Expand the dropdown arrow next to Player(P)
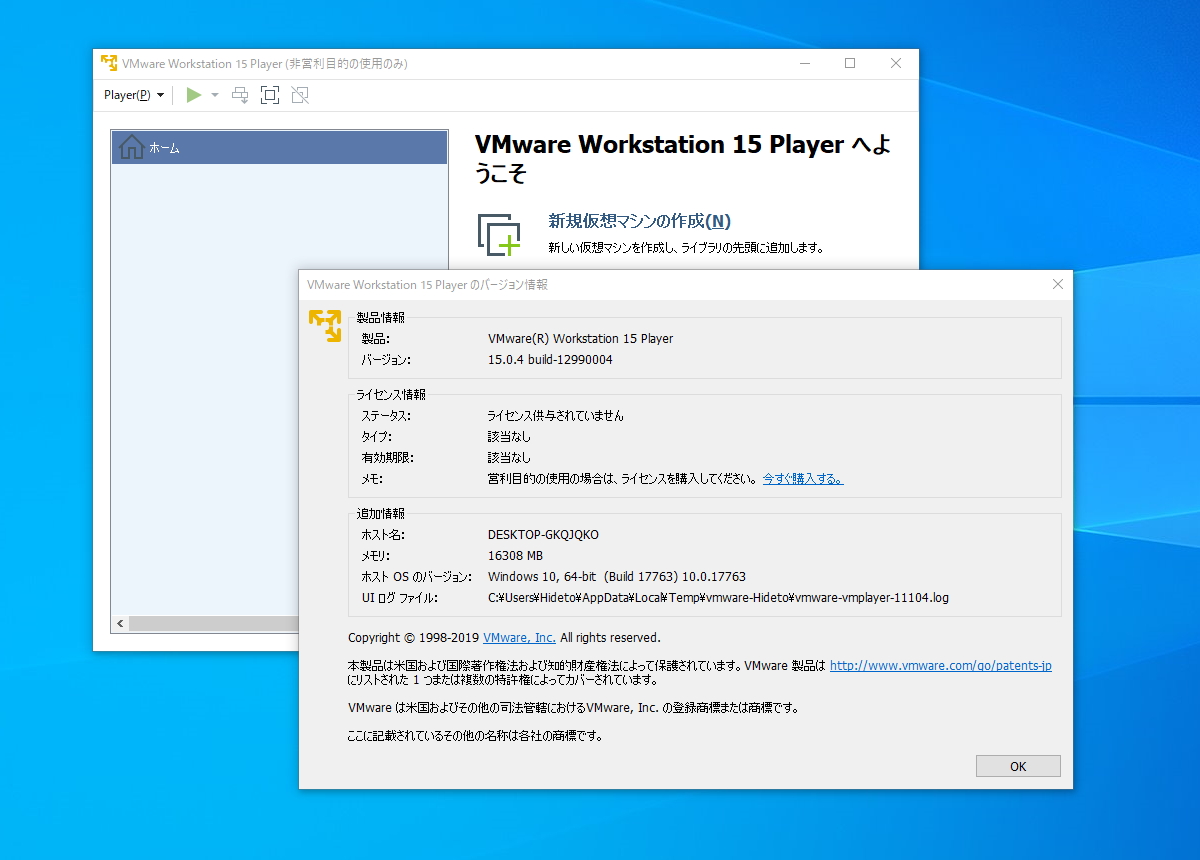 [160, 95]
